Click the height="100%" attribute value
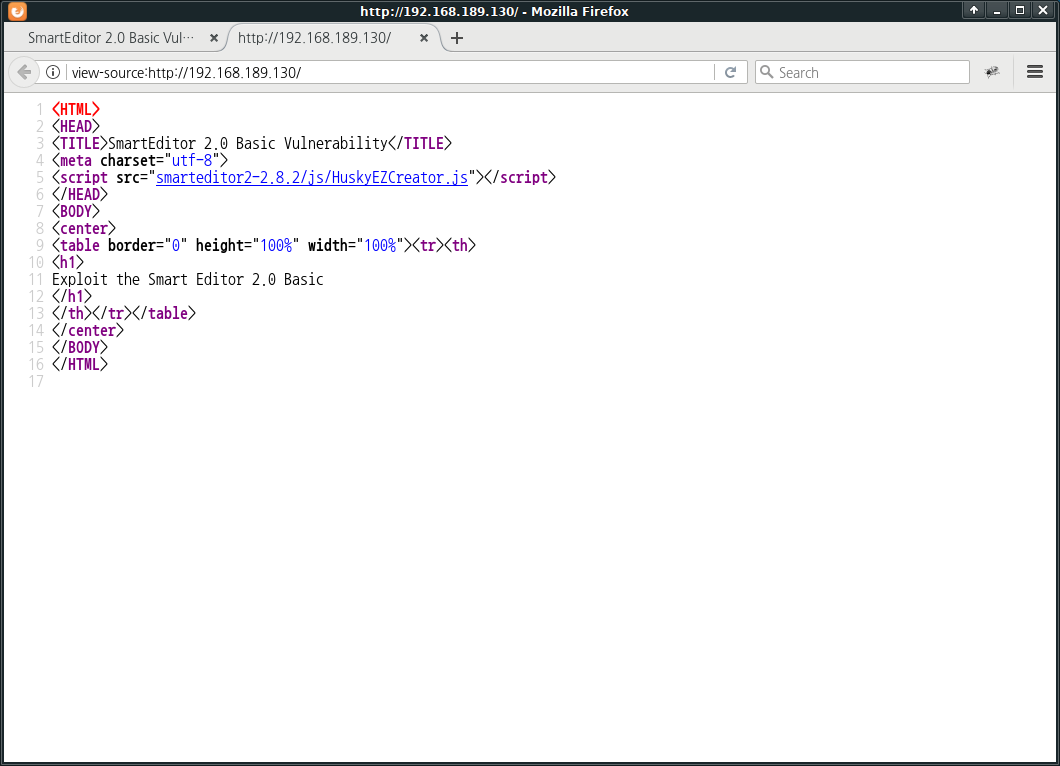The width and height of the screenshot is (1060, 766). (276, 245)
